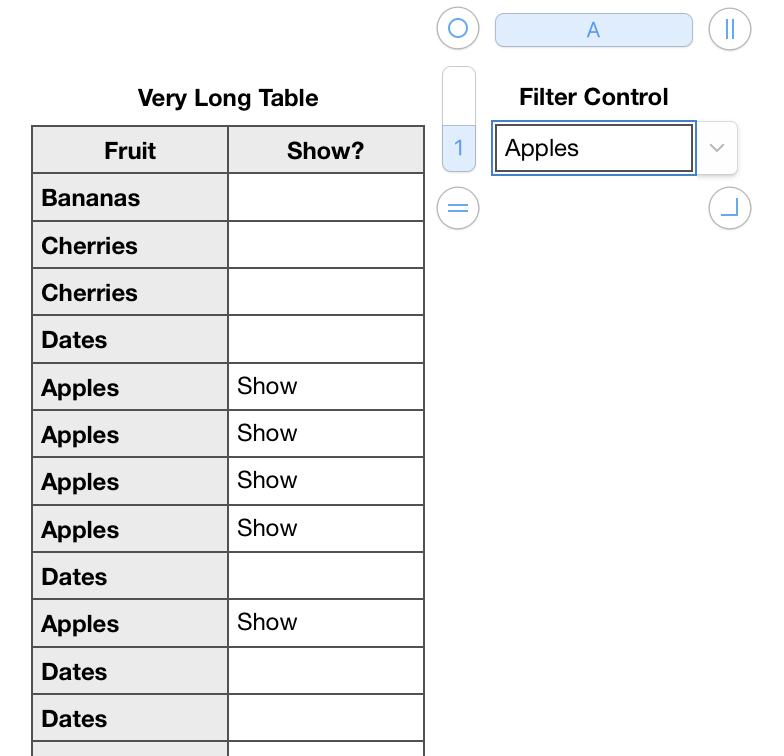Click the add-column handle with vertical bars
The height and width of the screenshot is (756, 784).
pos(729,29)
